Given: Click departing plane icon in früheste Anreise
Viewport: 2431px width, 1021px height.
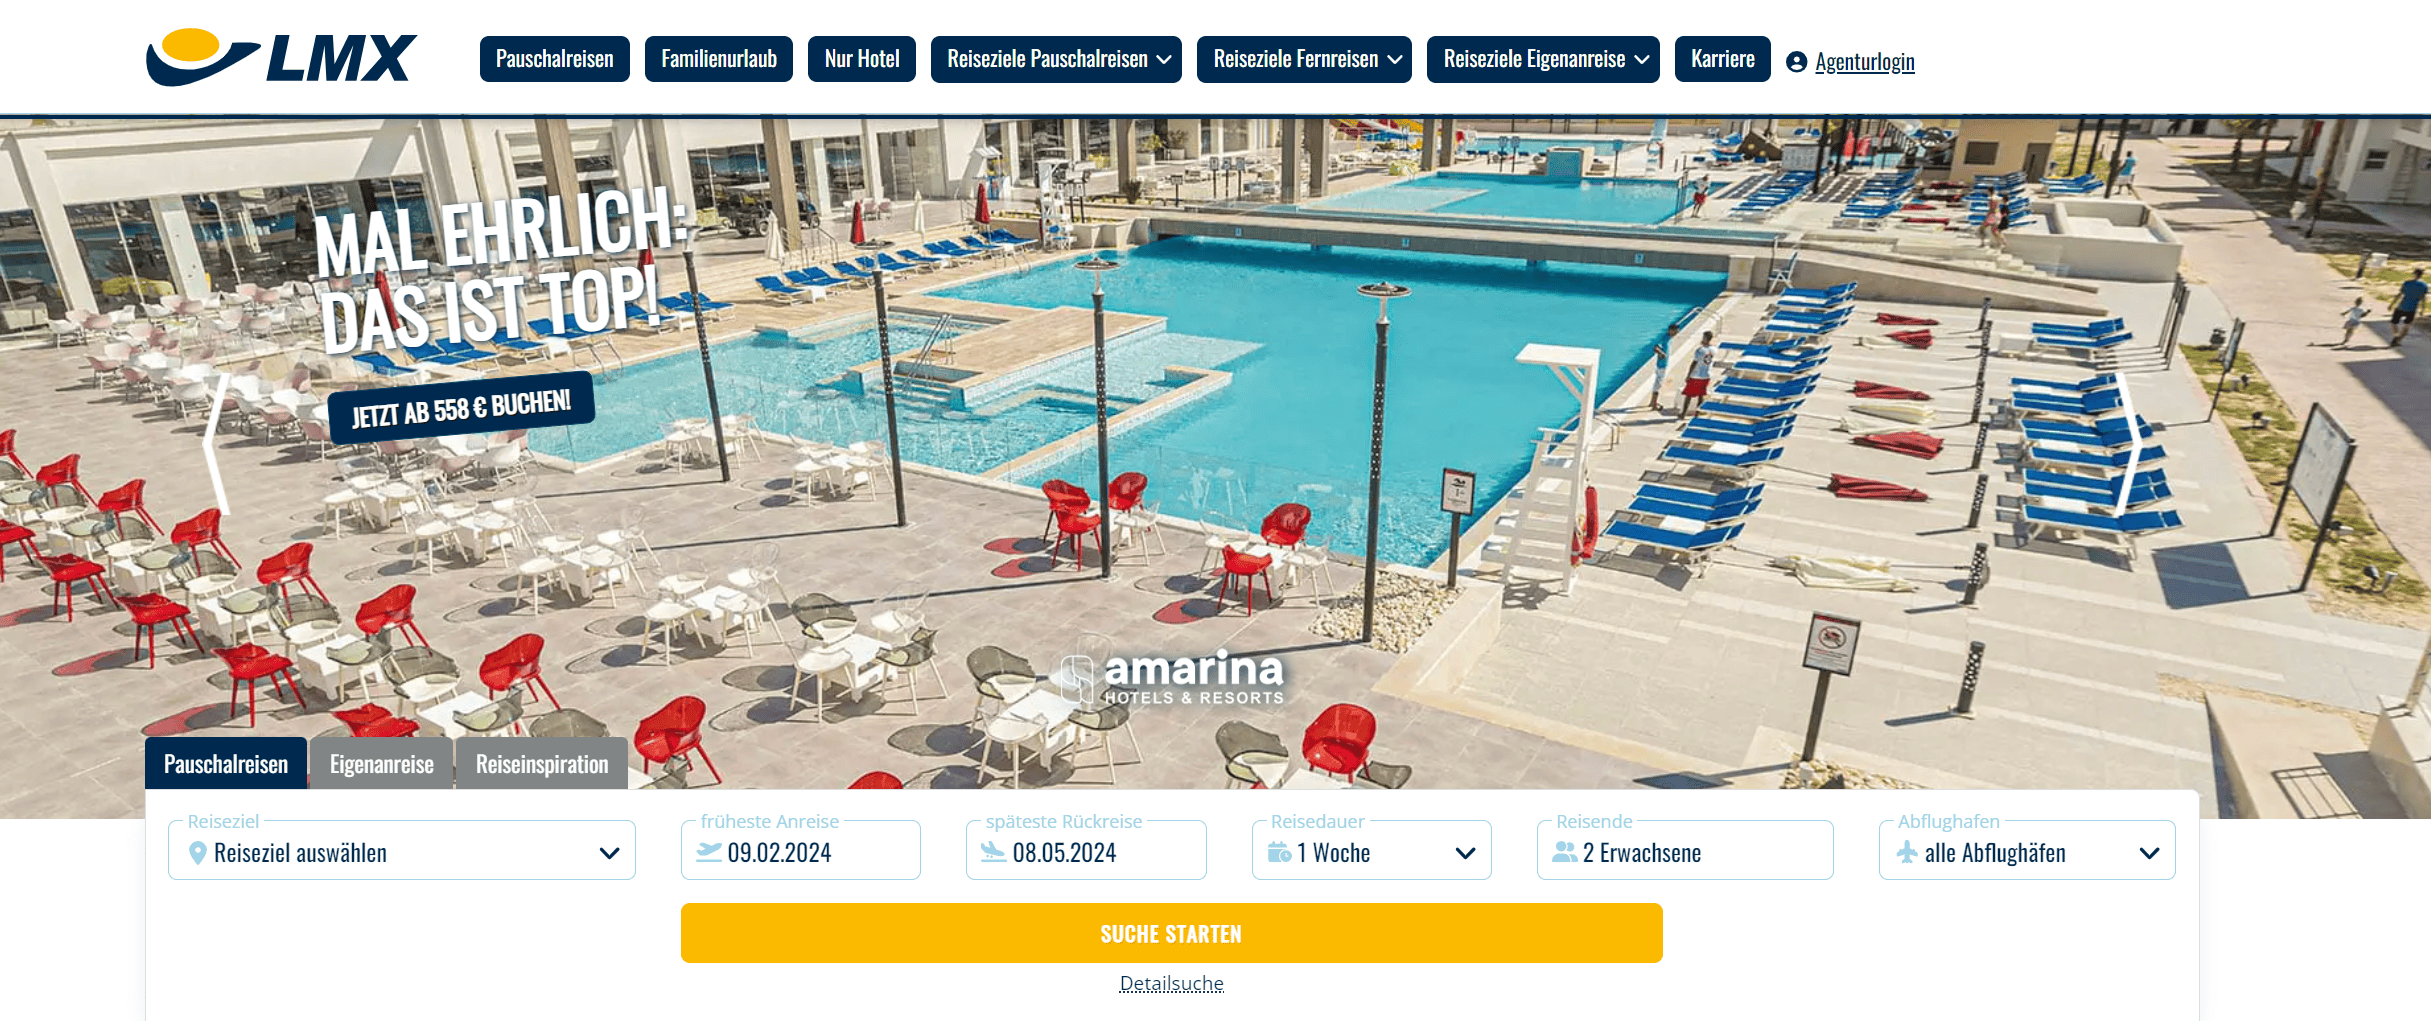Looking at the screenshot, I should (x=709, y=852).
